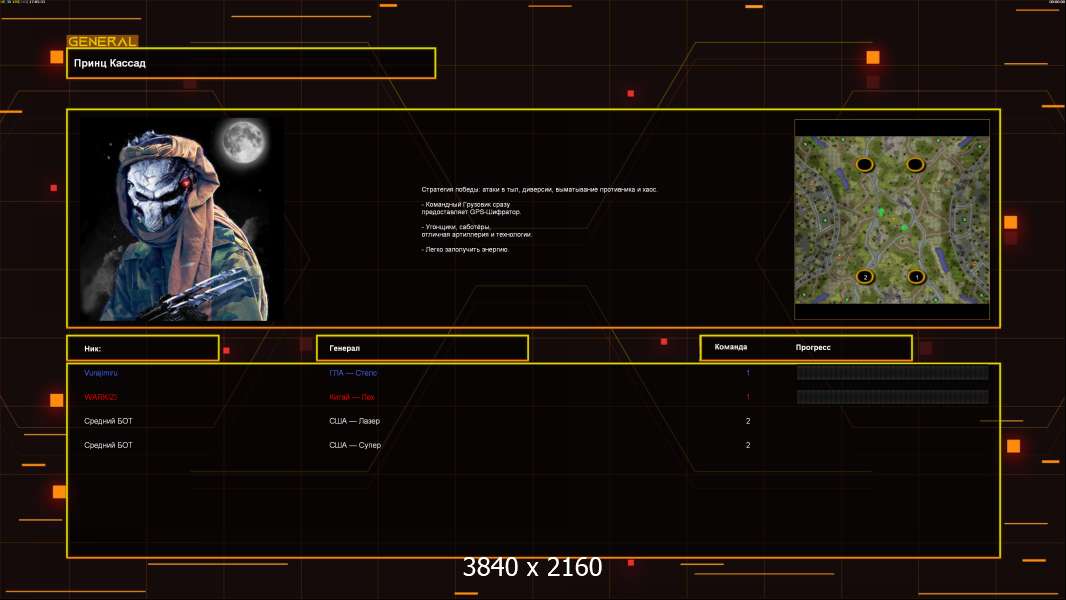Click the 'ГЛА — Стелс' general entry

(353, 373)
